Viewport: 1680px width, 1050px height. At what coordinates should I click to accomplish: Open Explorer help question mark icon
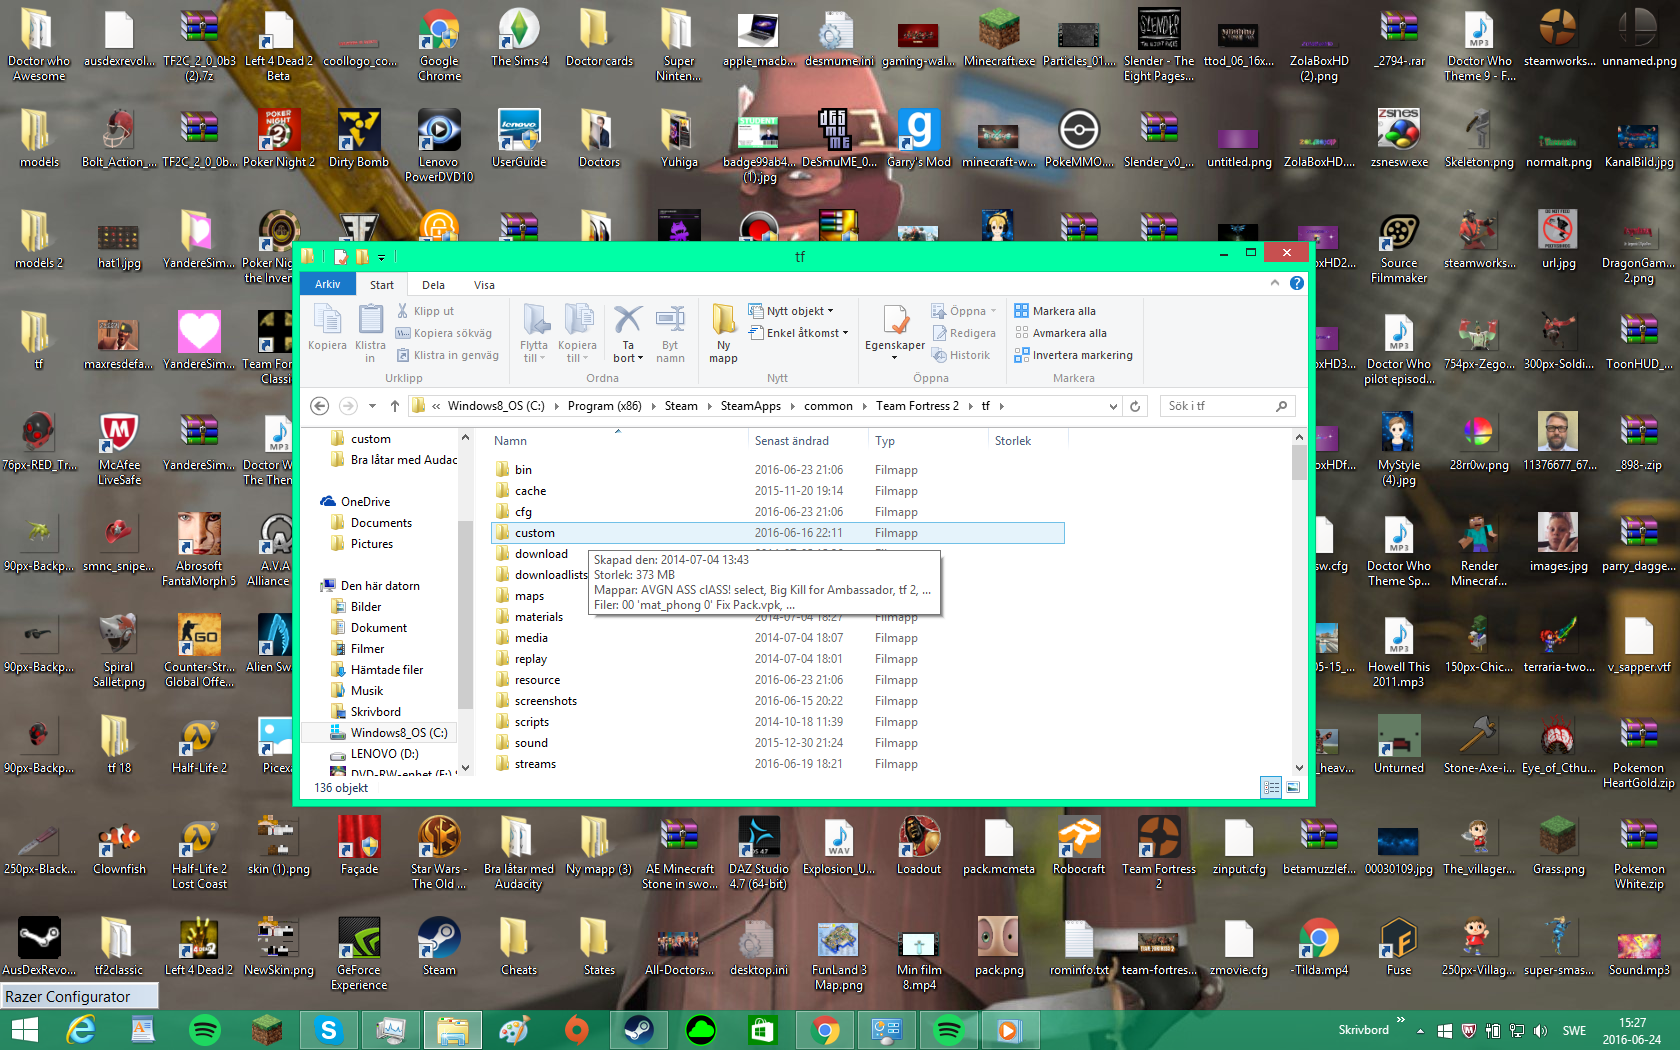1297,283
